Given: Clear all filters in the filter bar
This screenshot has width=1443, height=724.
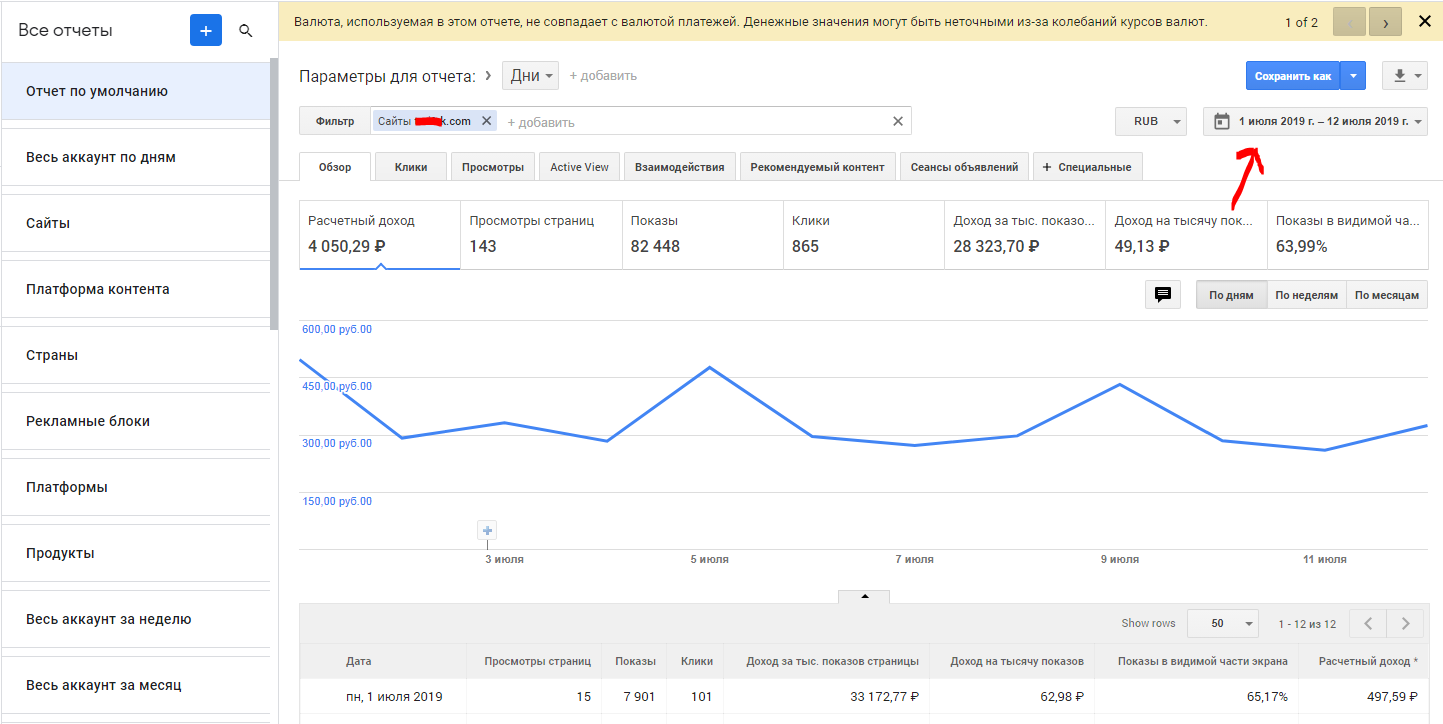Looking at the screenshot, I should coord(897,121).
